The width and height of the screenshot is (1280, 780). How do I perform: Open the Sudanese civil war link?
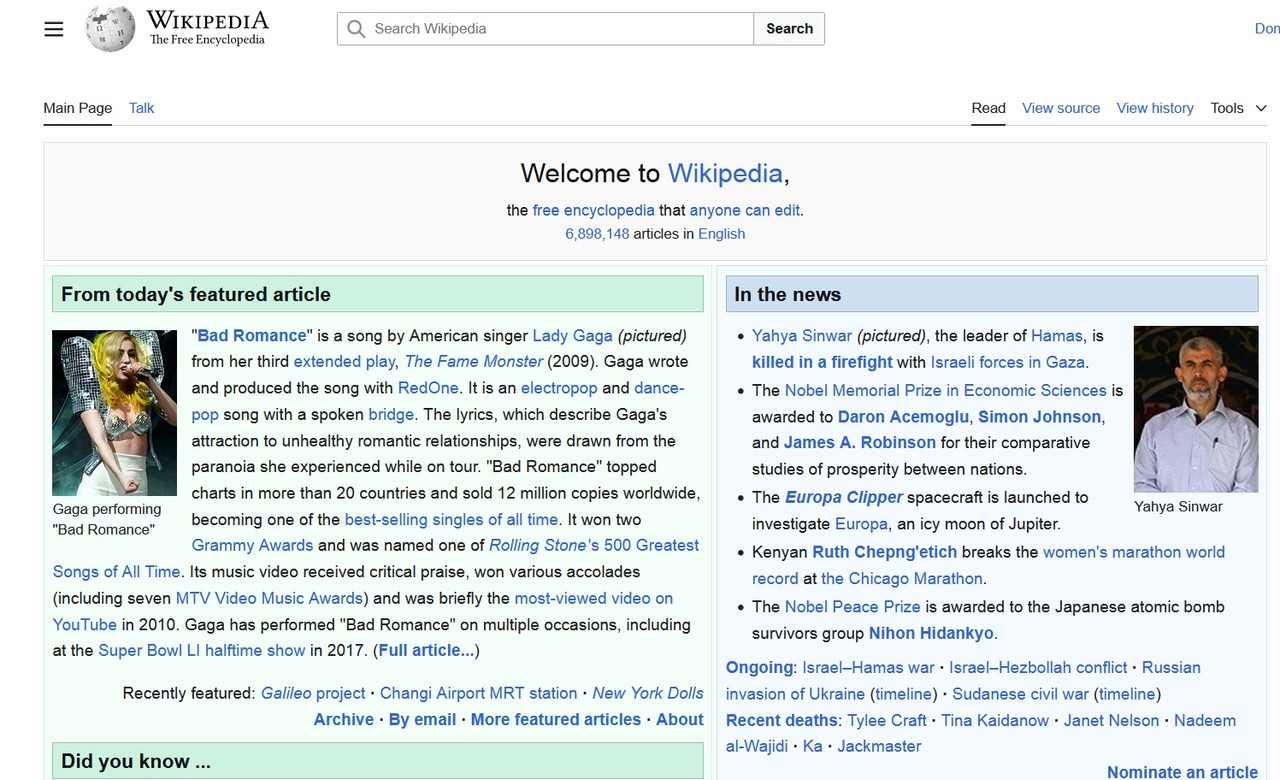[1021, 694]
